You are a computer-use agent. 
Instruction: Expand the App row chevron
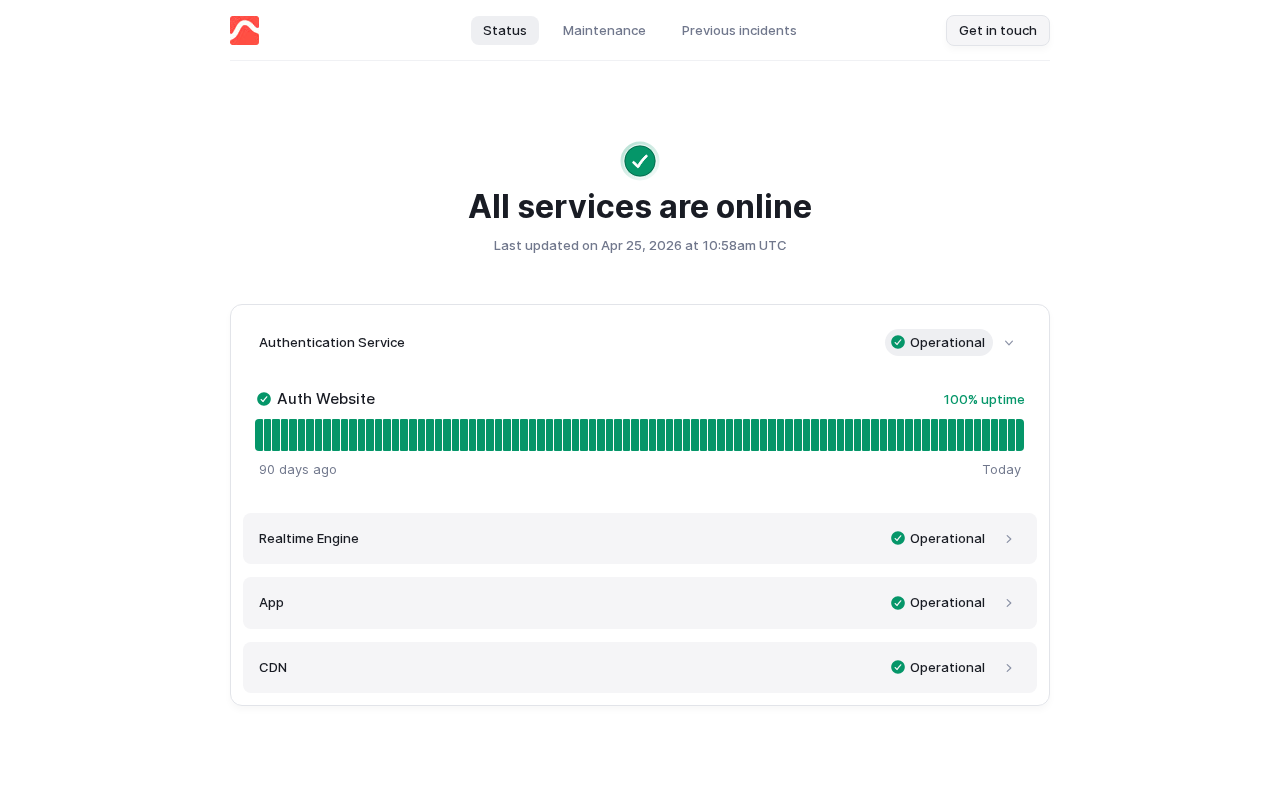pos(1009,603)
